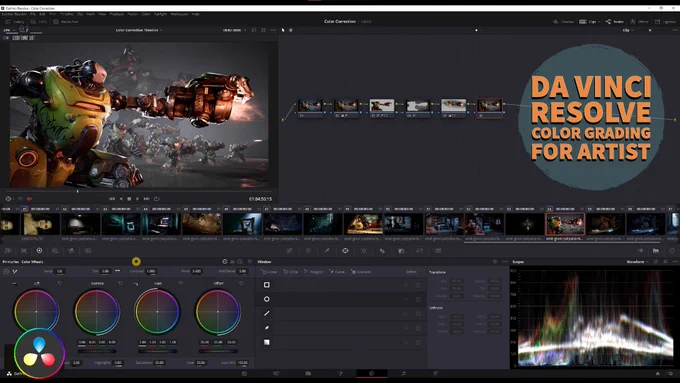Click the Gain color wheel center
The height and width of the screenshot is (383, 680).
157,311
